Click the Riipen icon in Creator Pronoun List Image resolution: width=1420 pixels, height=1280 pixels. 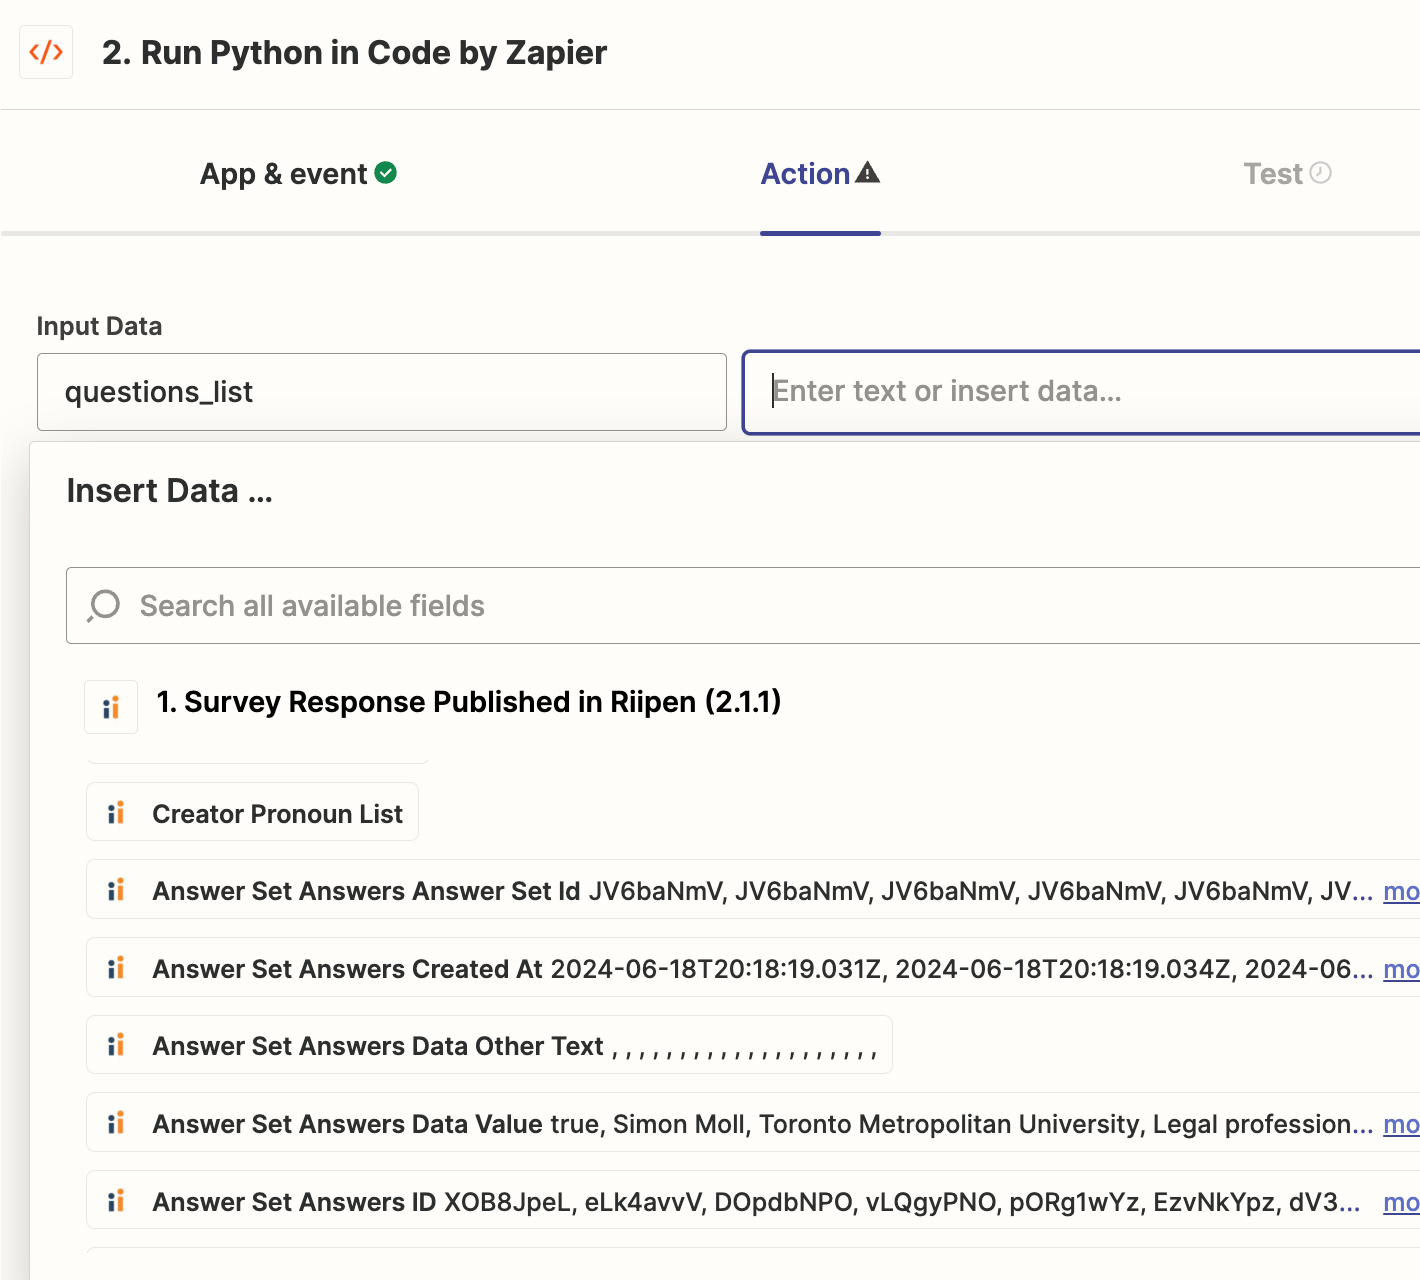(x=116, y=813)
